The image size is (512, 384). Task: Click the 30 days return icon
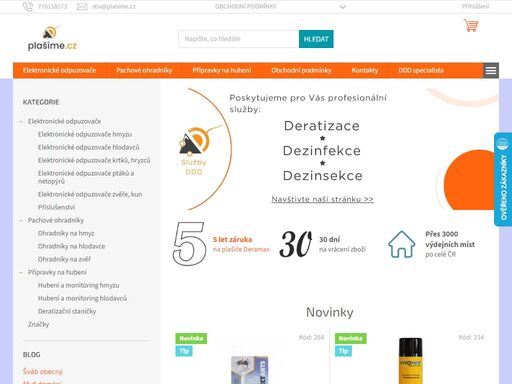tap(296, 244)
